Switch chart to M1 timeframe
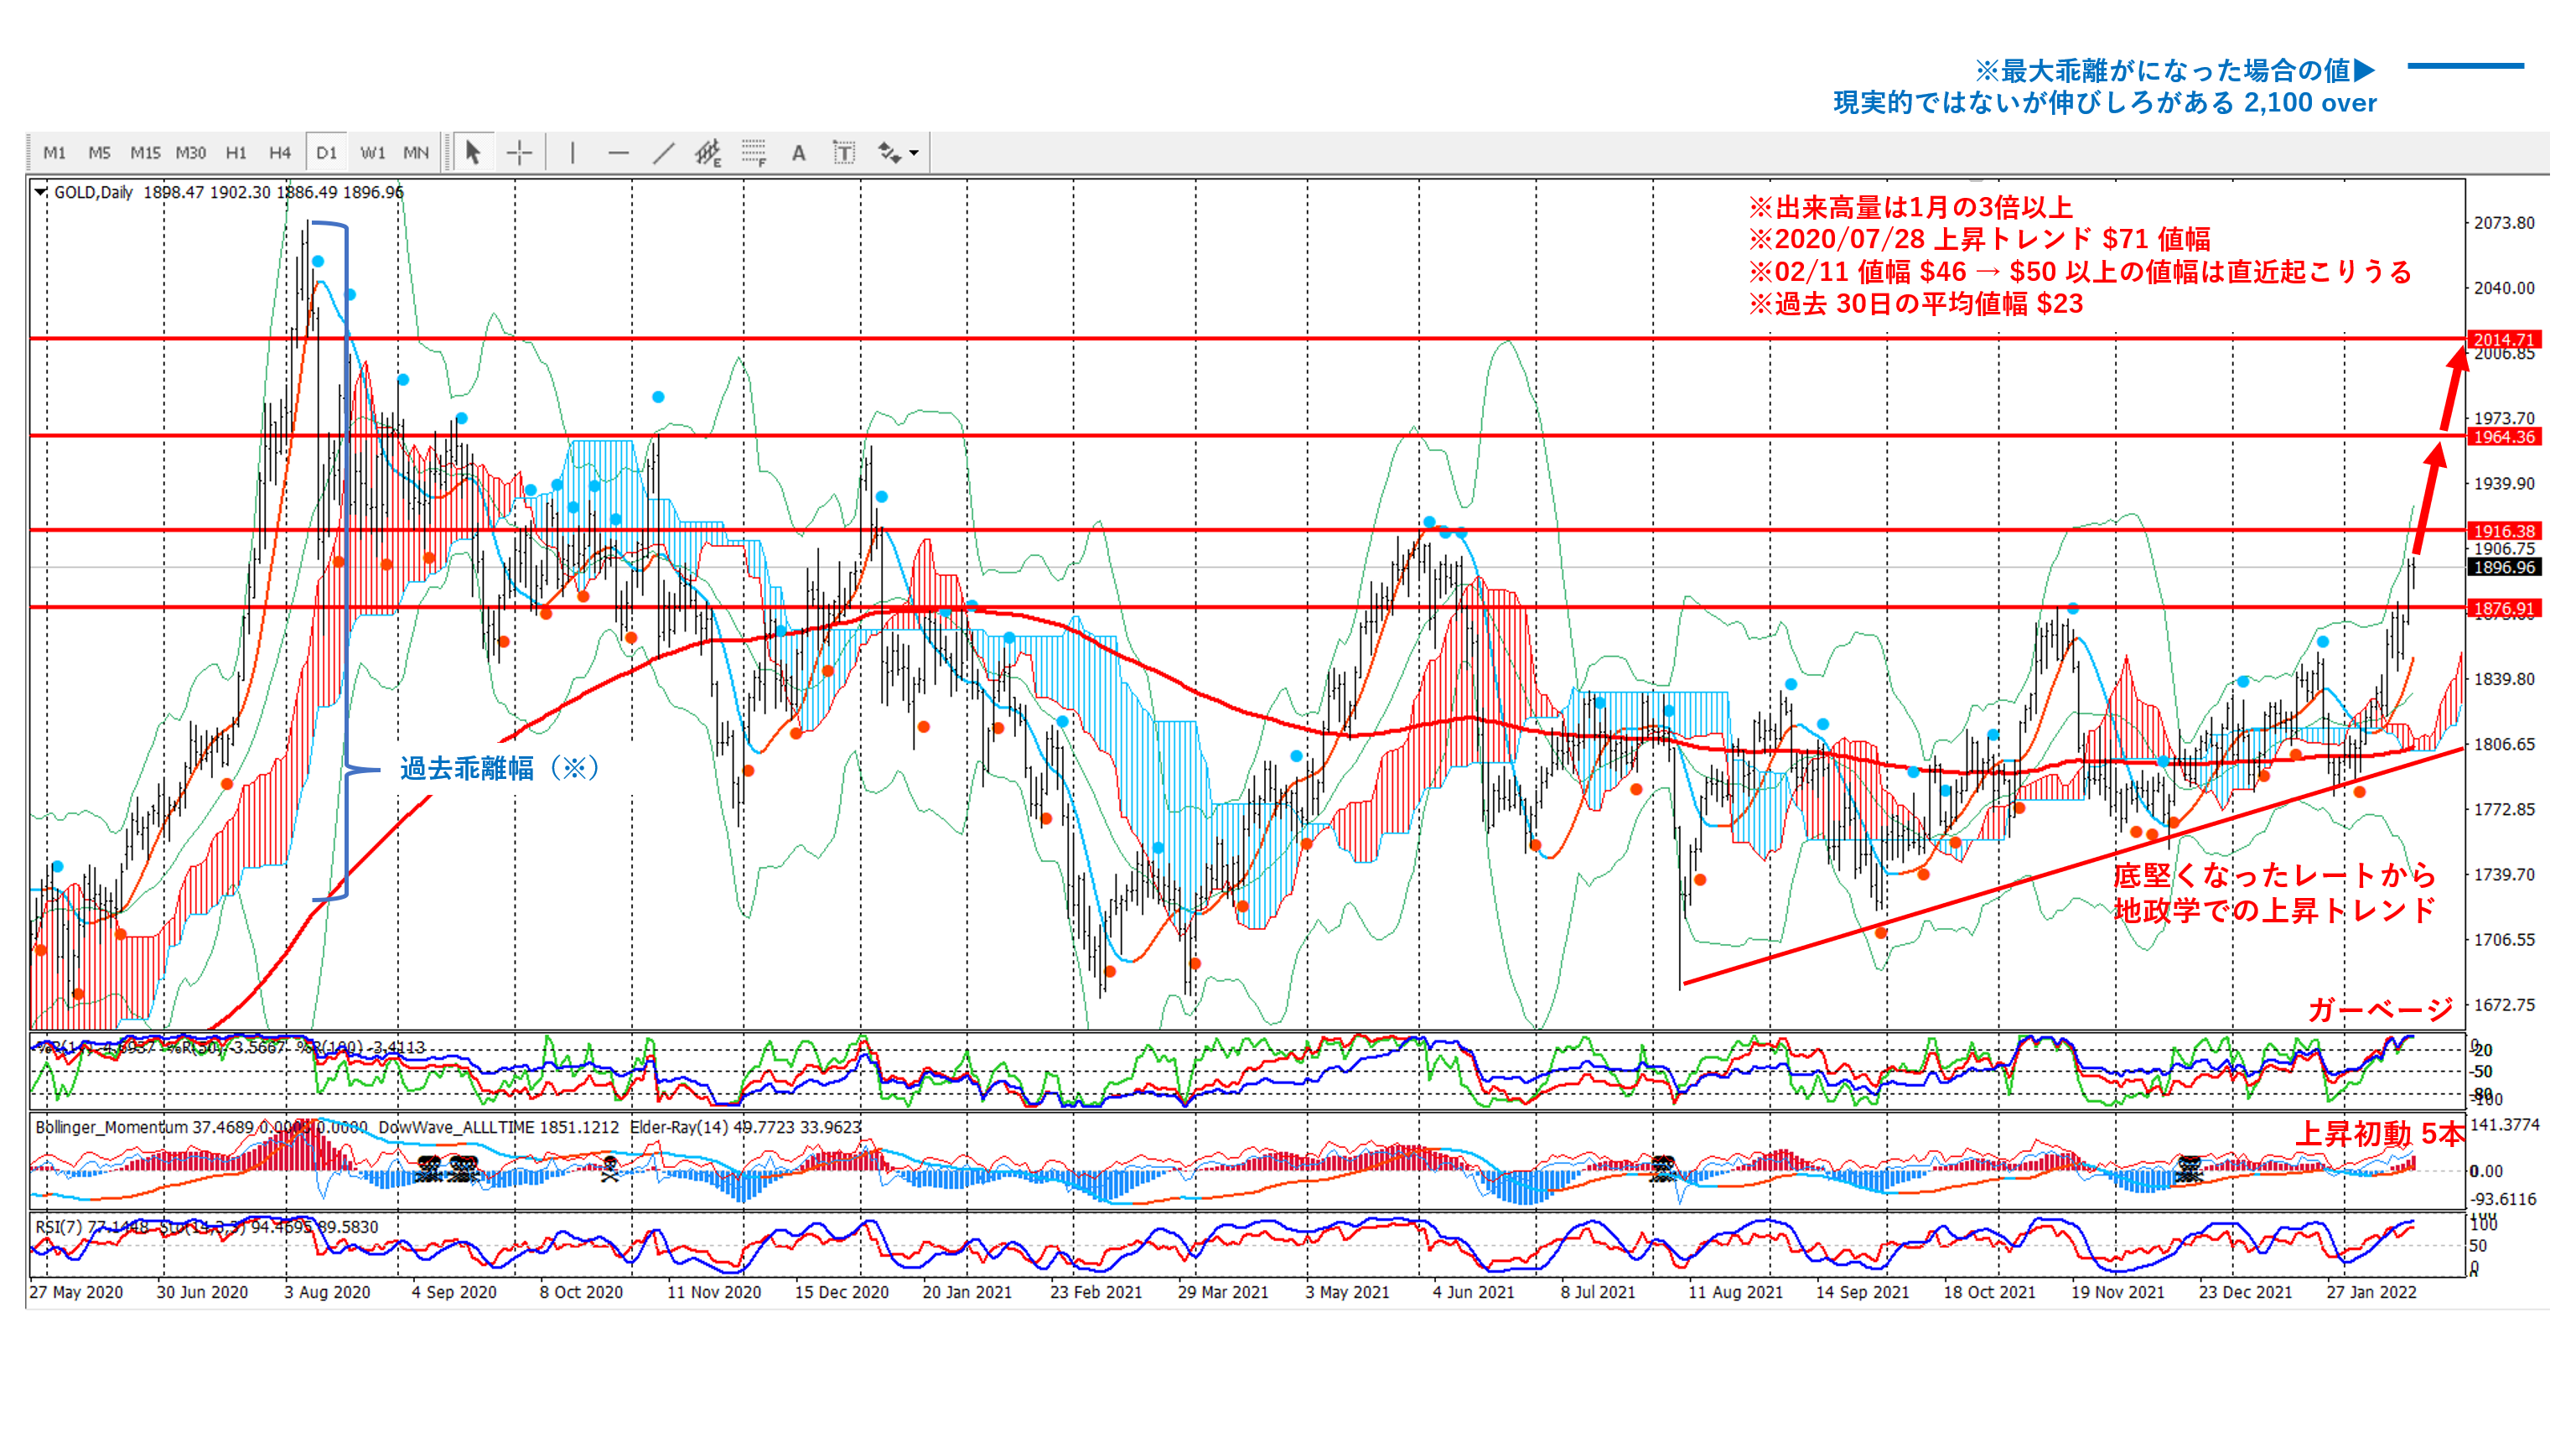2576x1443 pixels. (x=54, y=153)
